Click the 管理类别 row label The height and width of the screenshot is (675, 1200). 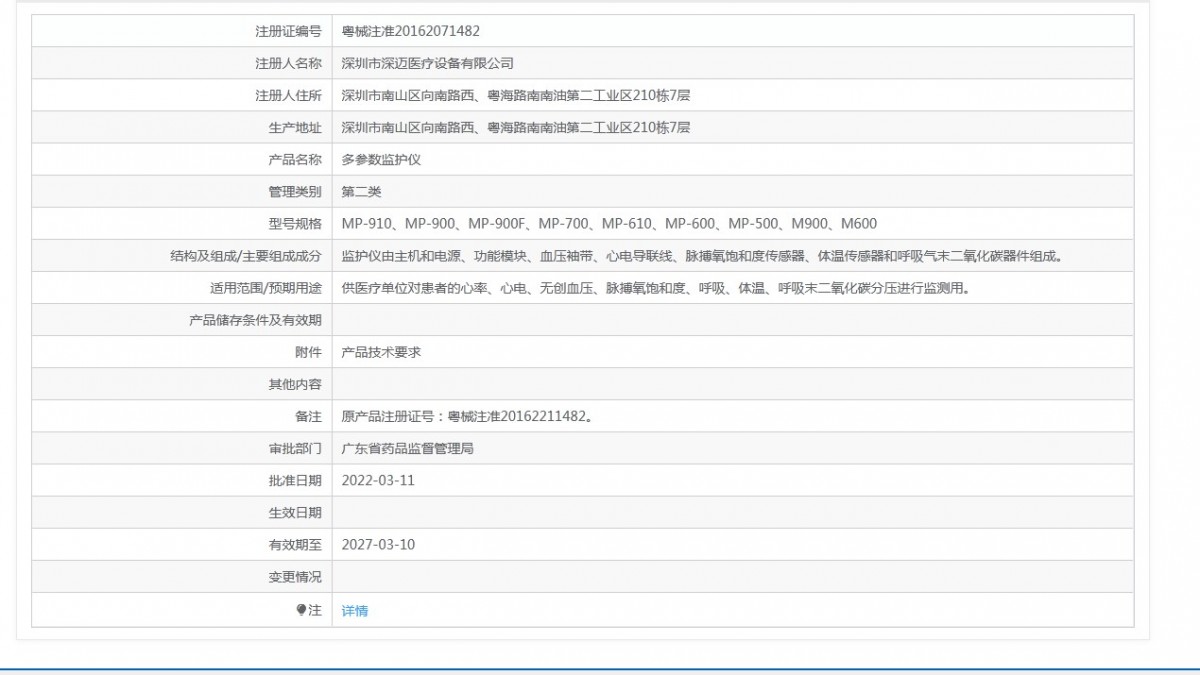(296, 191)
